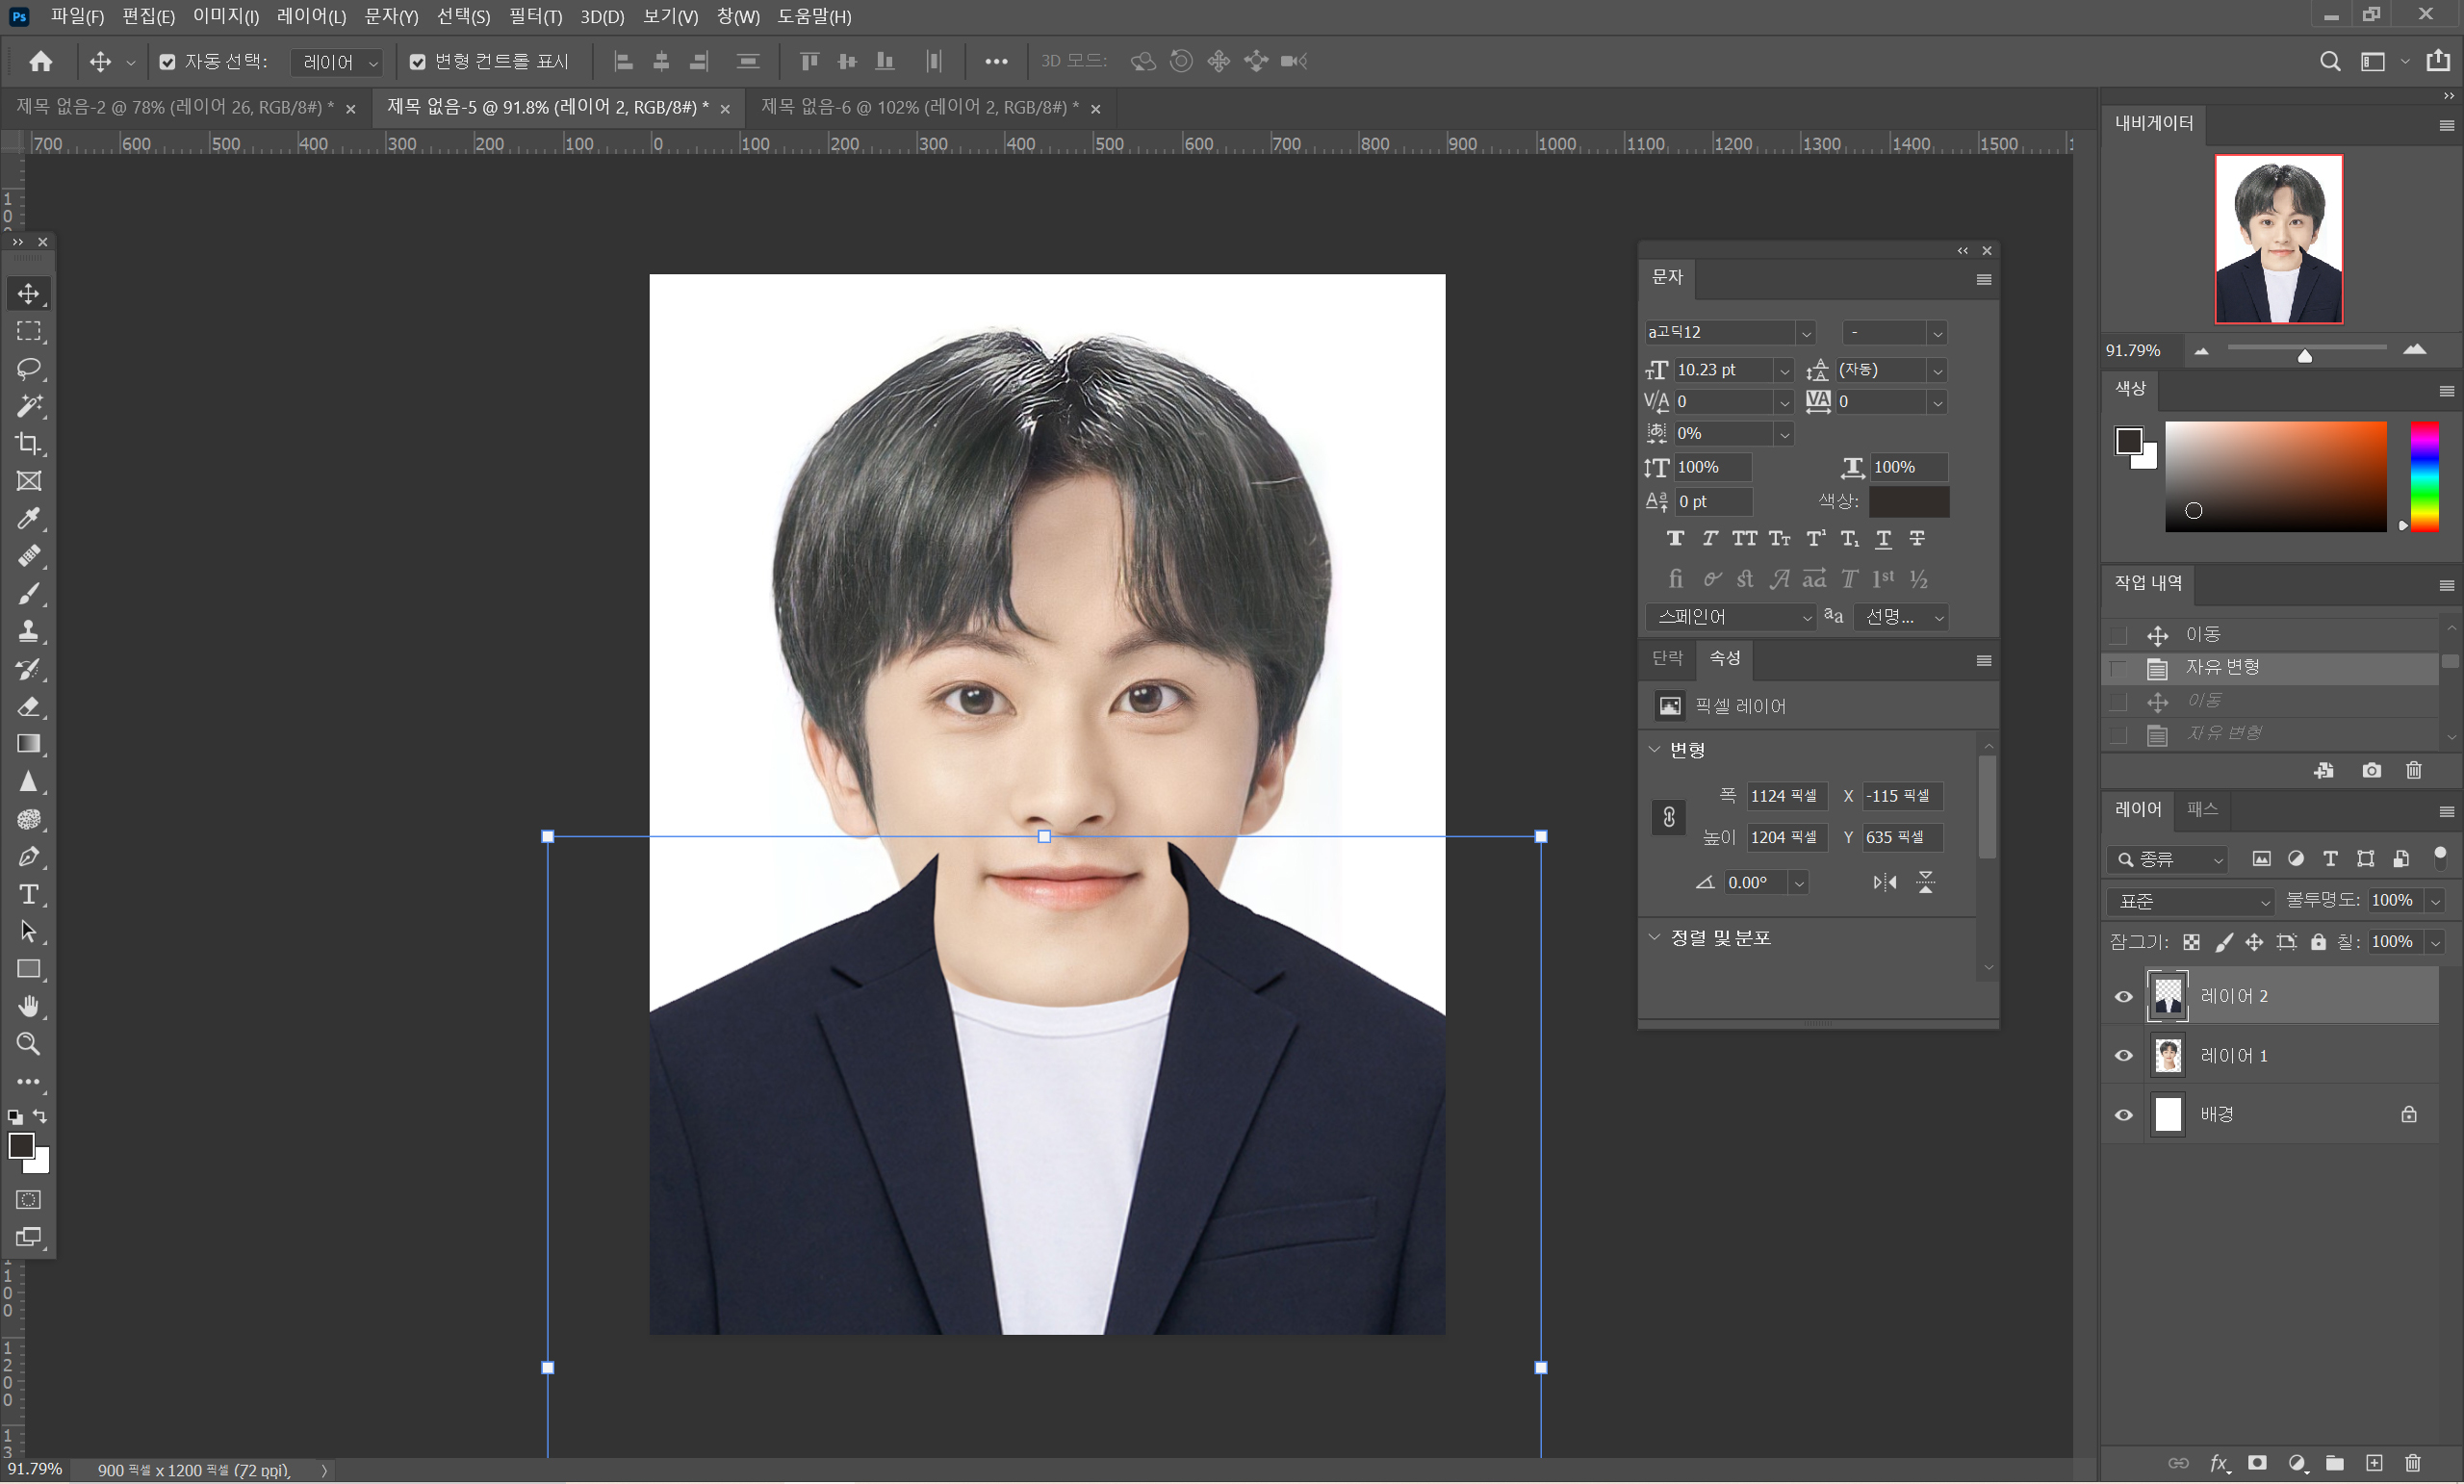Toggle the 자동 선택 checkbox

pyautogui.click(x=167, y=62)
